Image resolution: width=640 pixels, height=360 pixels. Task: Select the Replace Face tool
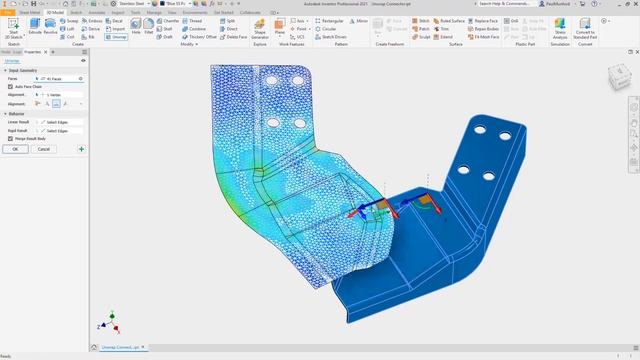point(483,21)
